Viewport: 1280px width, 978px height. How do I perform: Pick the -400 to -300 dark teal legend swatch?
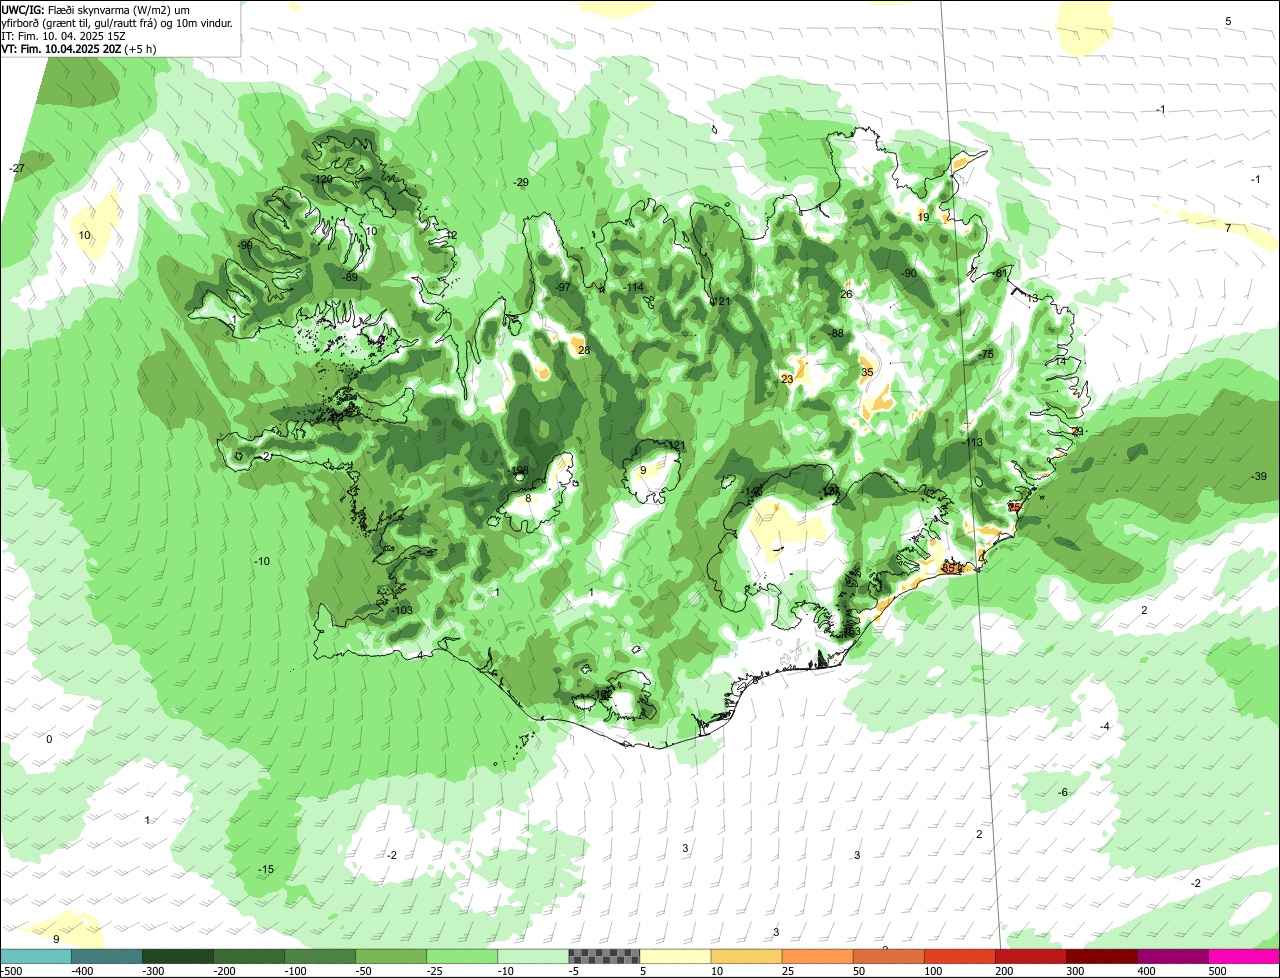[106, 956]
